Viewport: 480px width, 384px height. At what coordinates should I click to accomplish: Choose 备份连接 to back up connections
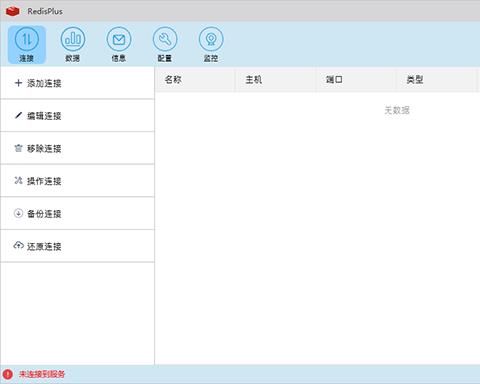pyautogui.click(x=77, y=214)
